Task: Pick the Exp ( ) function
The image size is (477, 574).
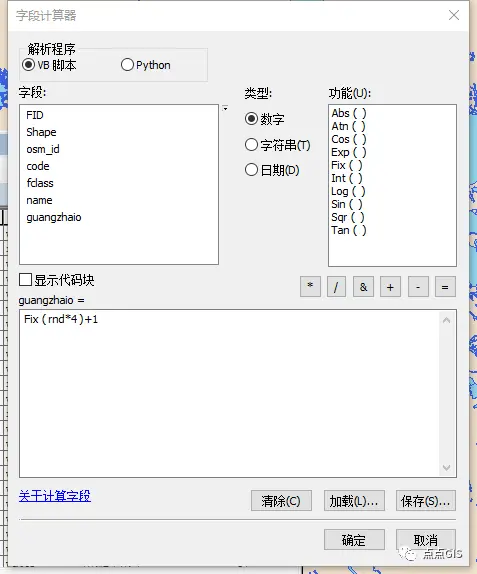Action: pyautogui.click(x=349, y=152)
